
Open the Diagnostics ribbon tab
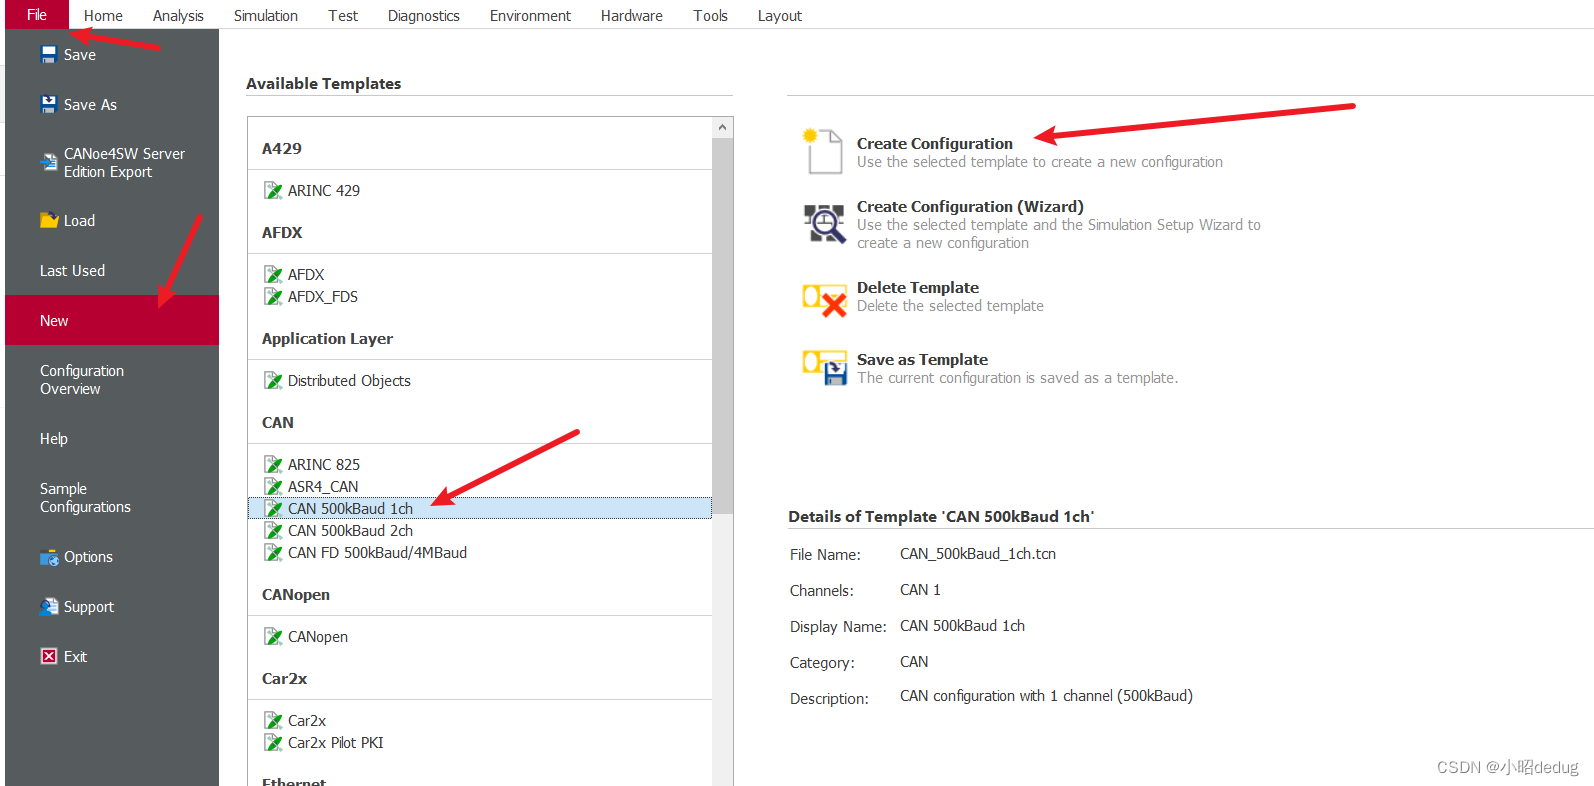pyautogui.click(x=424, y=16)
